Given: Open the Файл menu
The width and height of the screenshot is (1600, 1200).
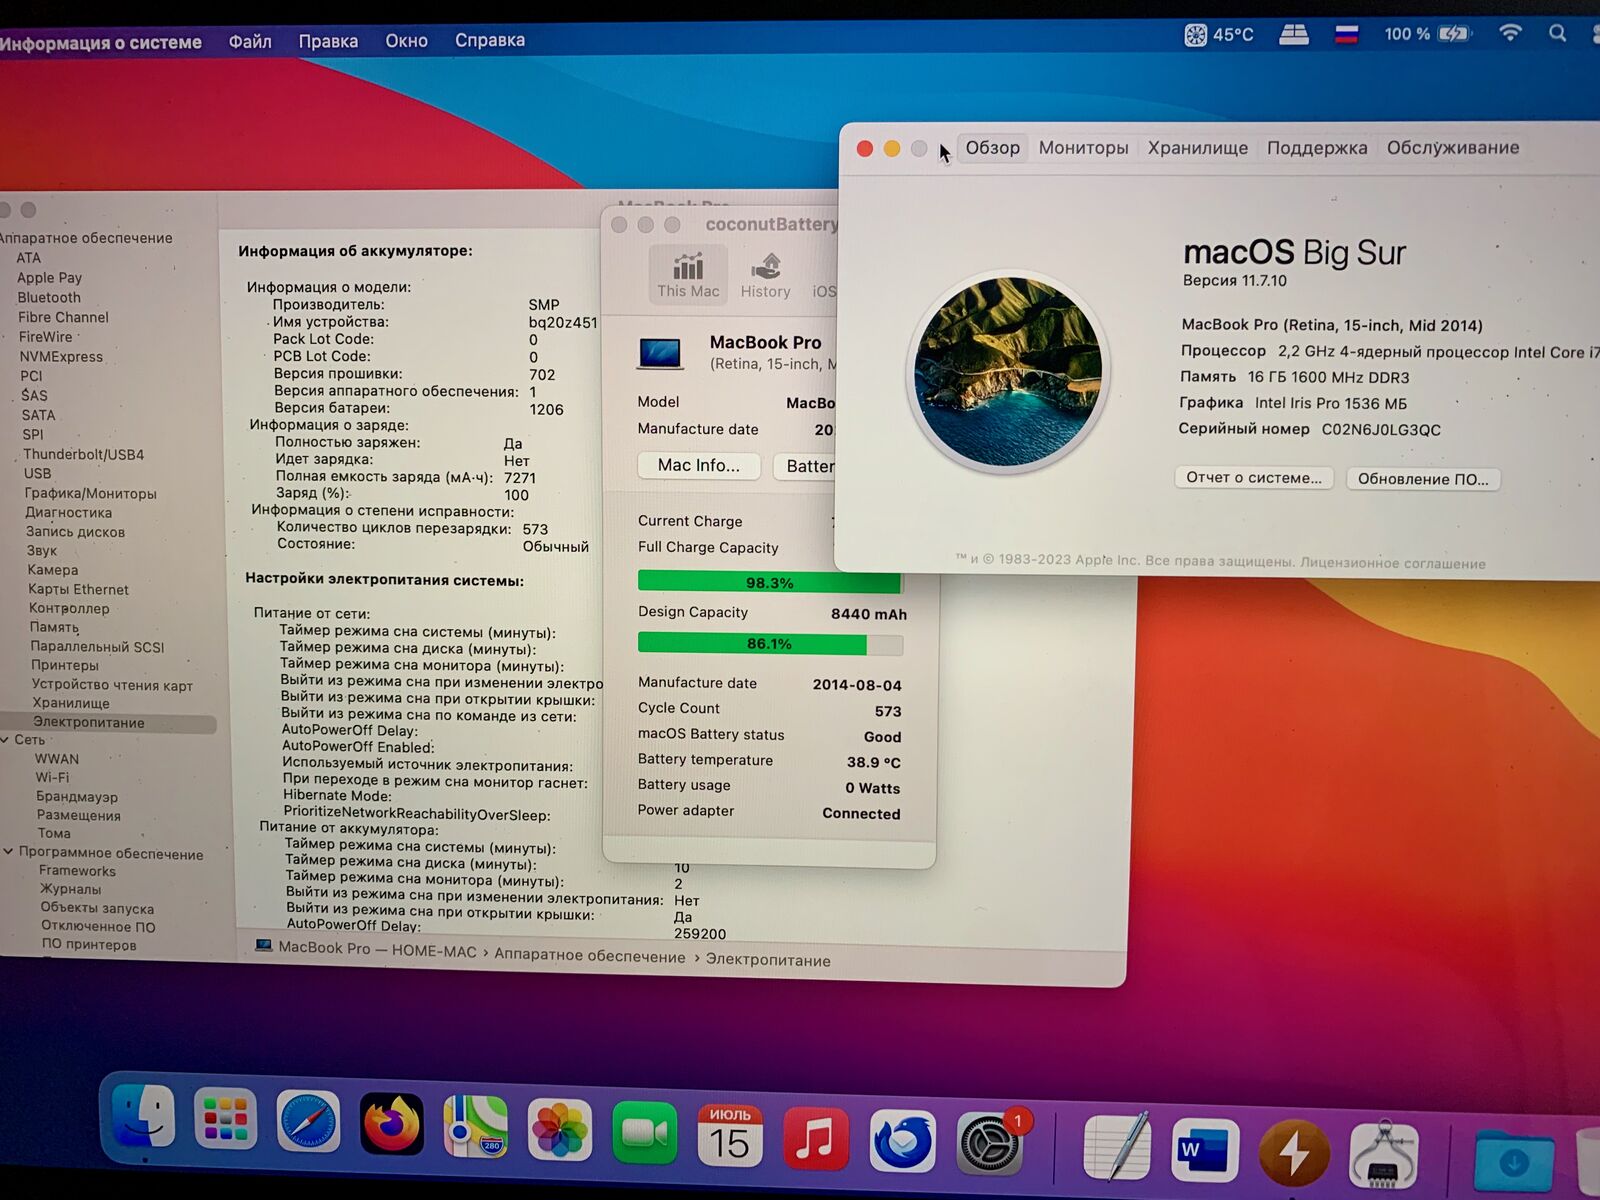Looking at the screenshot, I should [x=250, y=41].
